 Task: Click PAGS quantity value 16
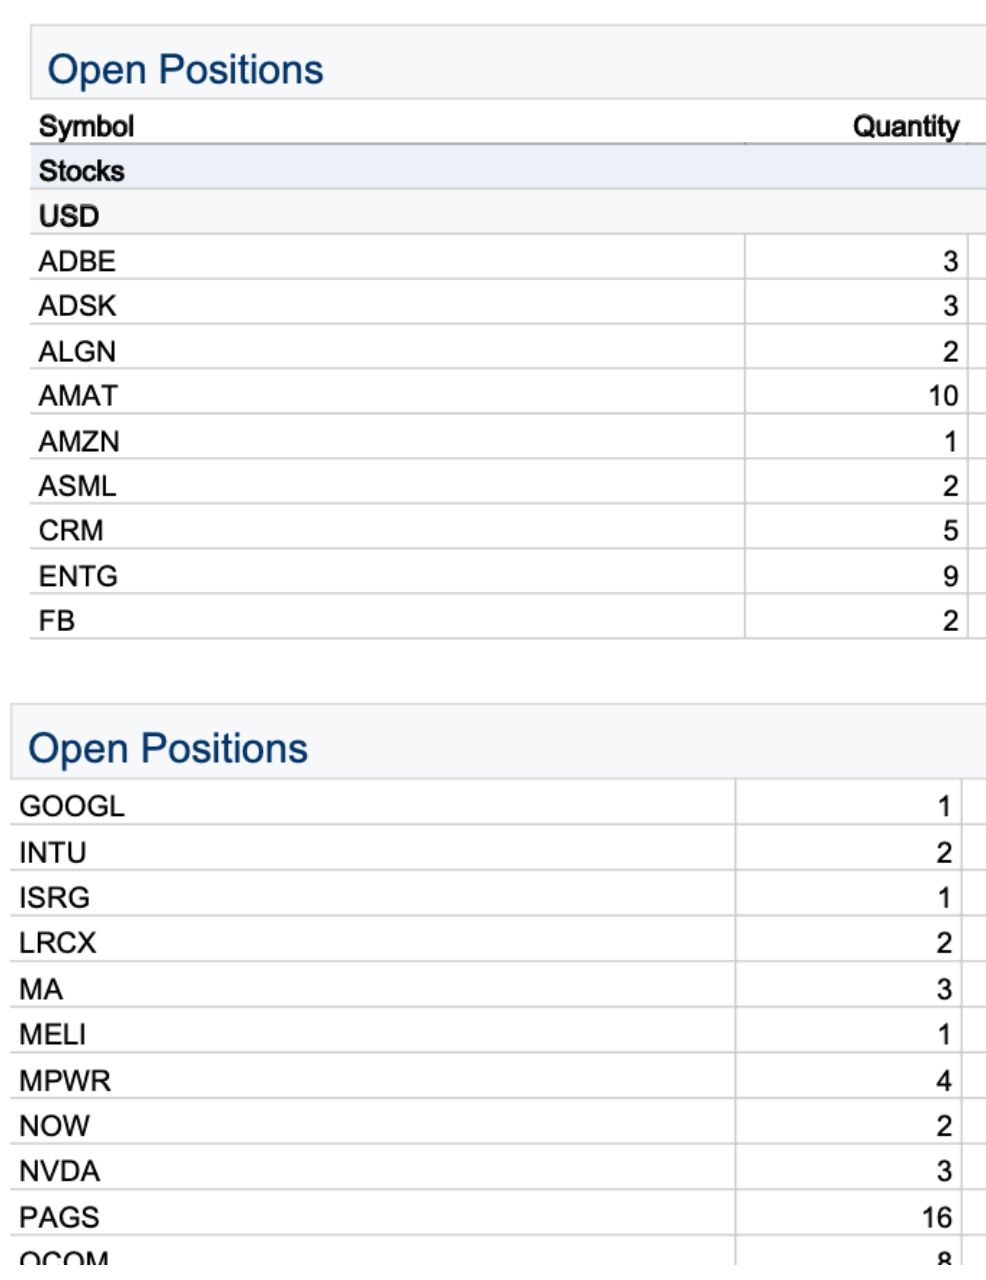pyautogui.click(x=937, y=1217)
